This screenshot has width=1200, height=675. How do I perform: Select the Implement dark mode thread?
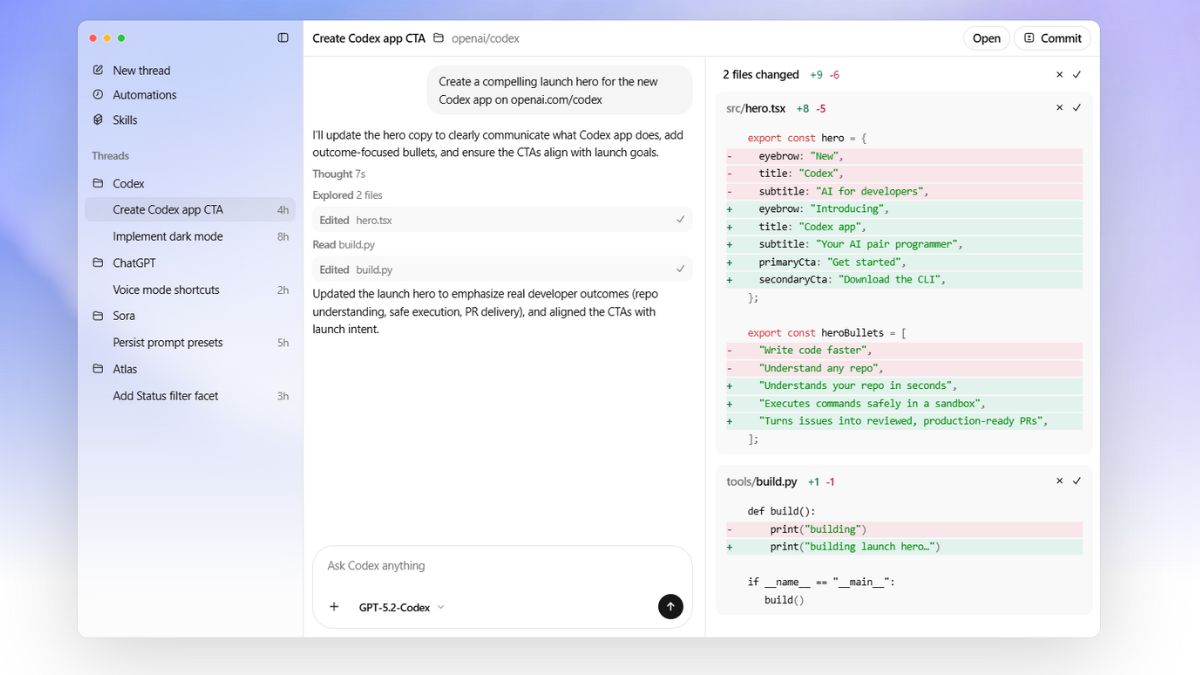tap(166, 236)
